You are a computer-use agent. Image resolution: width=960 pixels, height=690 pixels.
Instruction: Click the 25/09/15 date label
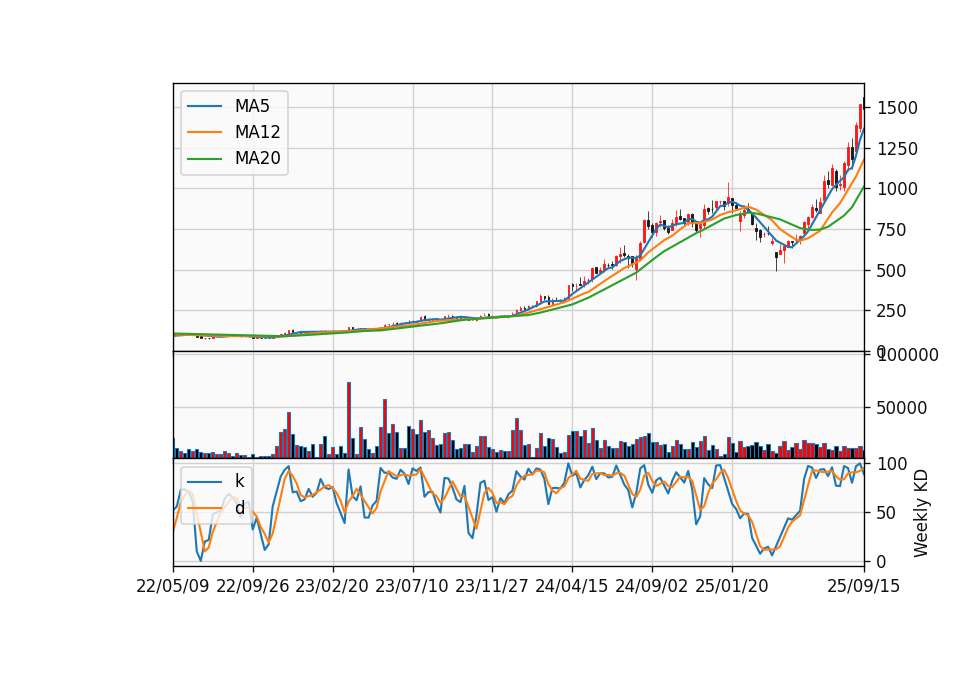tap(863, 587)
